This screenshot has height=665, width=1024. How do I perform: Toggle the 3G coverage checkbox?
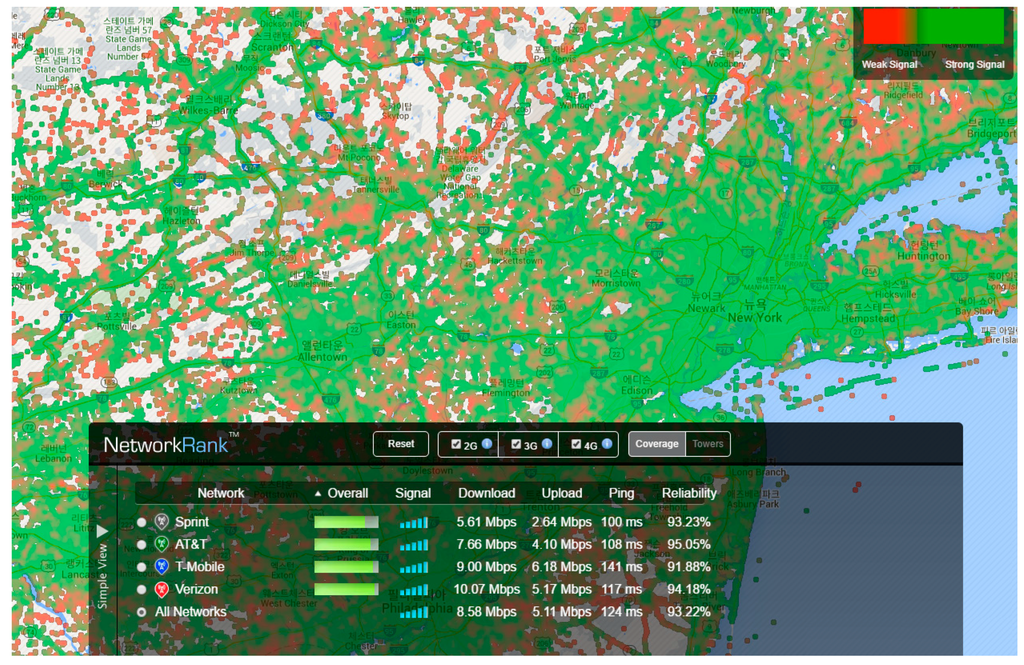(516, 445)
